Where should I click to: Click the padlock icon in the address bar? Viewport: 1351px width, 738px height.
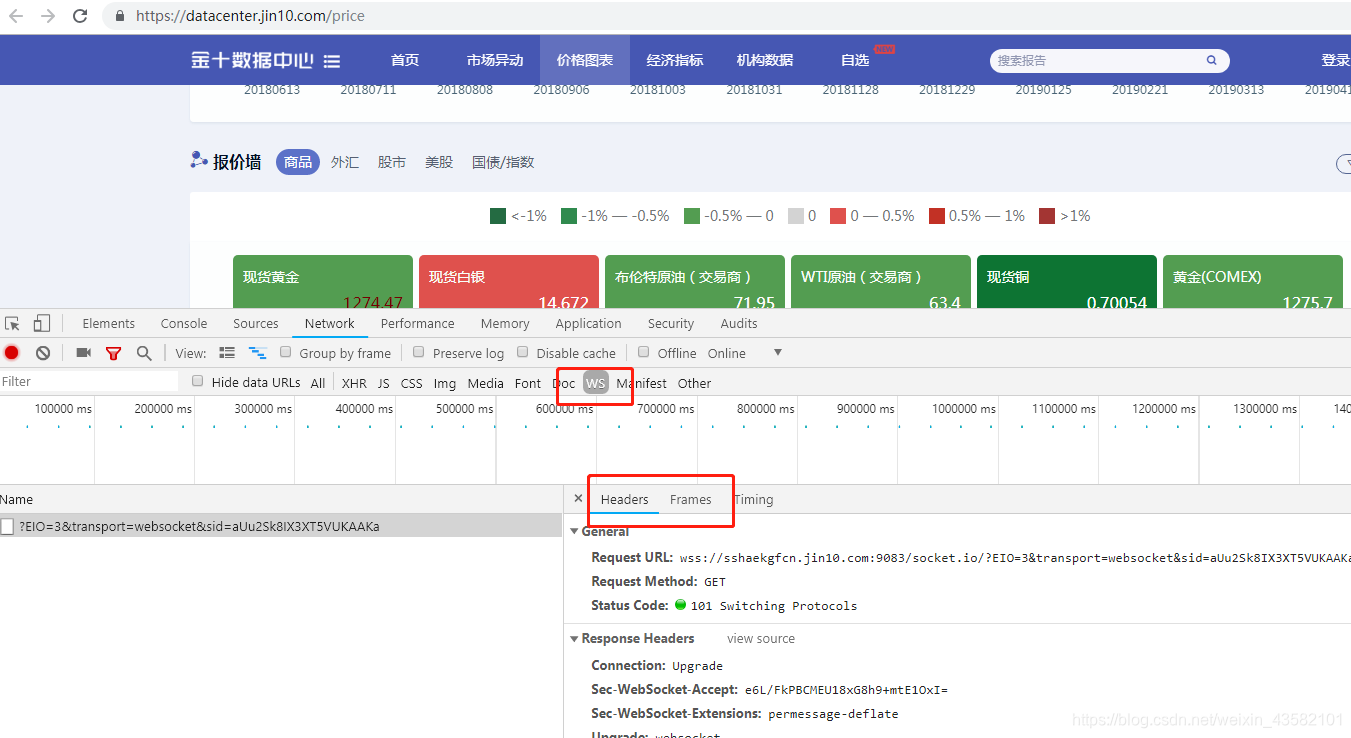120,16
